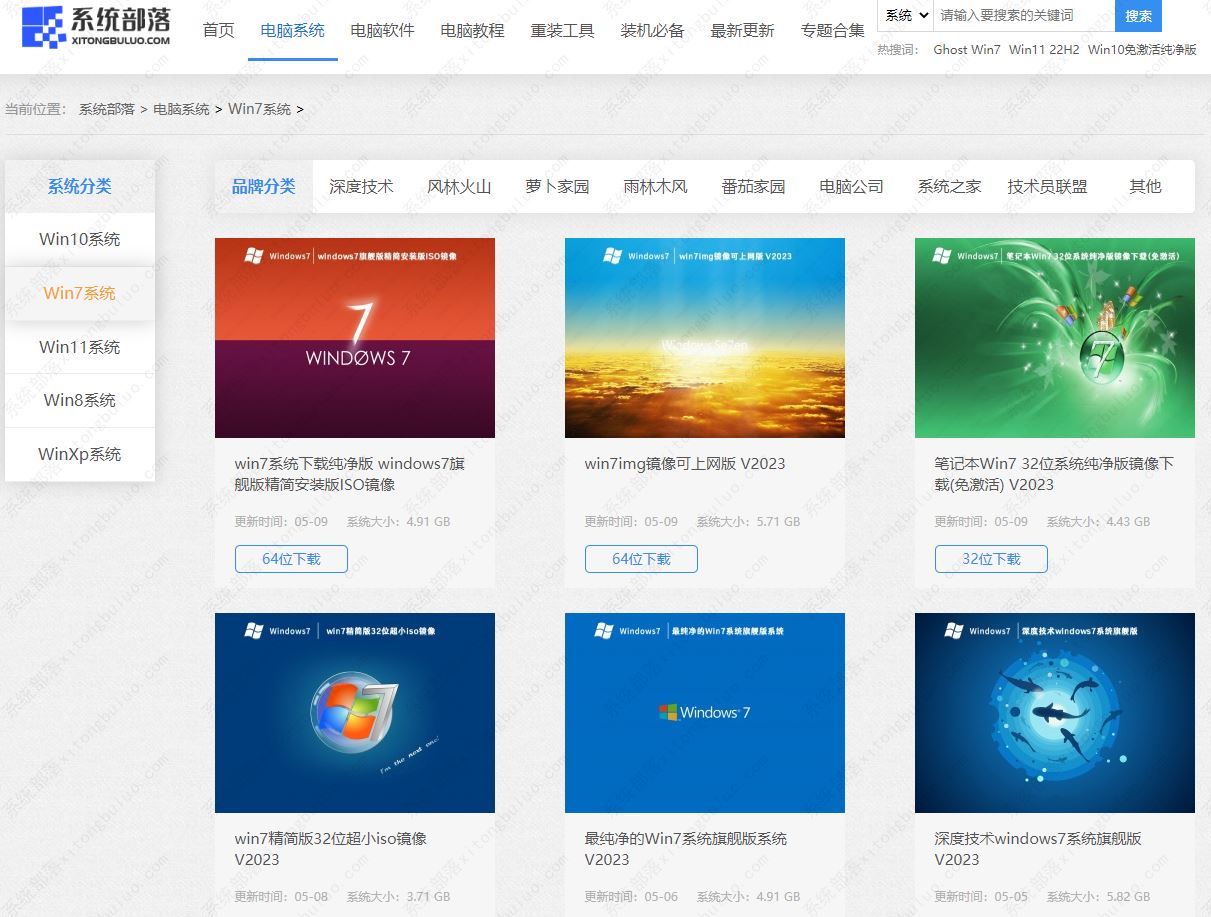The height and width of the screenshot is (917, 1211).
Task: Open win7img镜像可上网版 V2023 title link
Action: pos(685,464)
